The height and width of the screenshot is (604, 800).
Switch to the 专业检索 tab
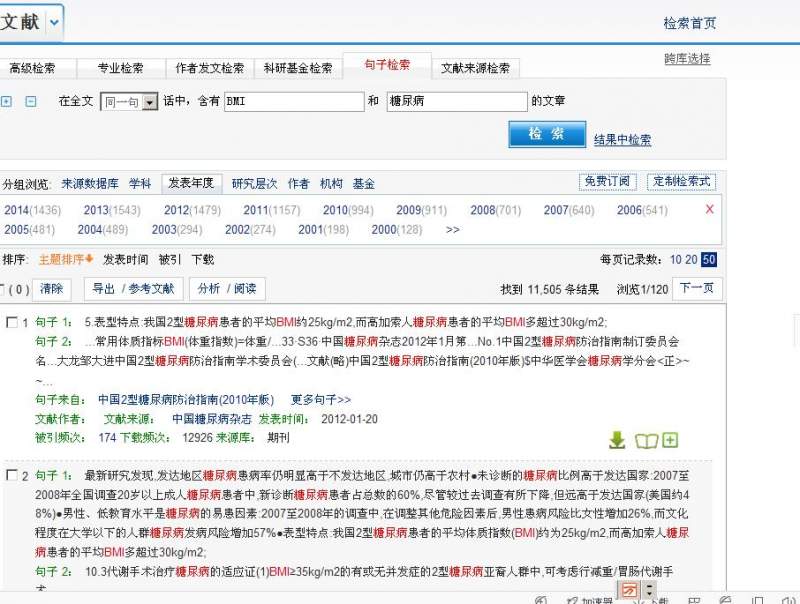click(120, 68)
